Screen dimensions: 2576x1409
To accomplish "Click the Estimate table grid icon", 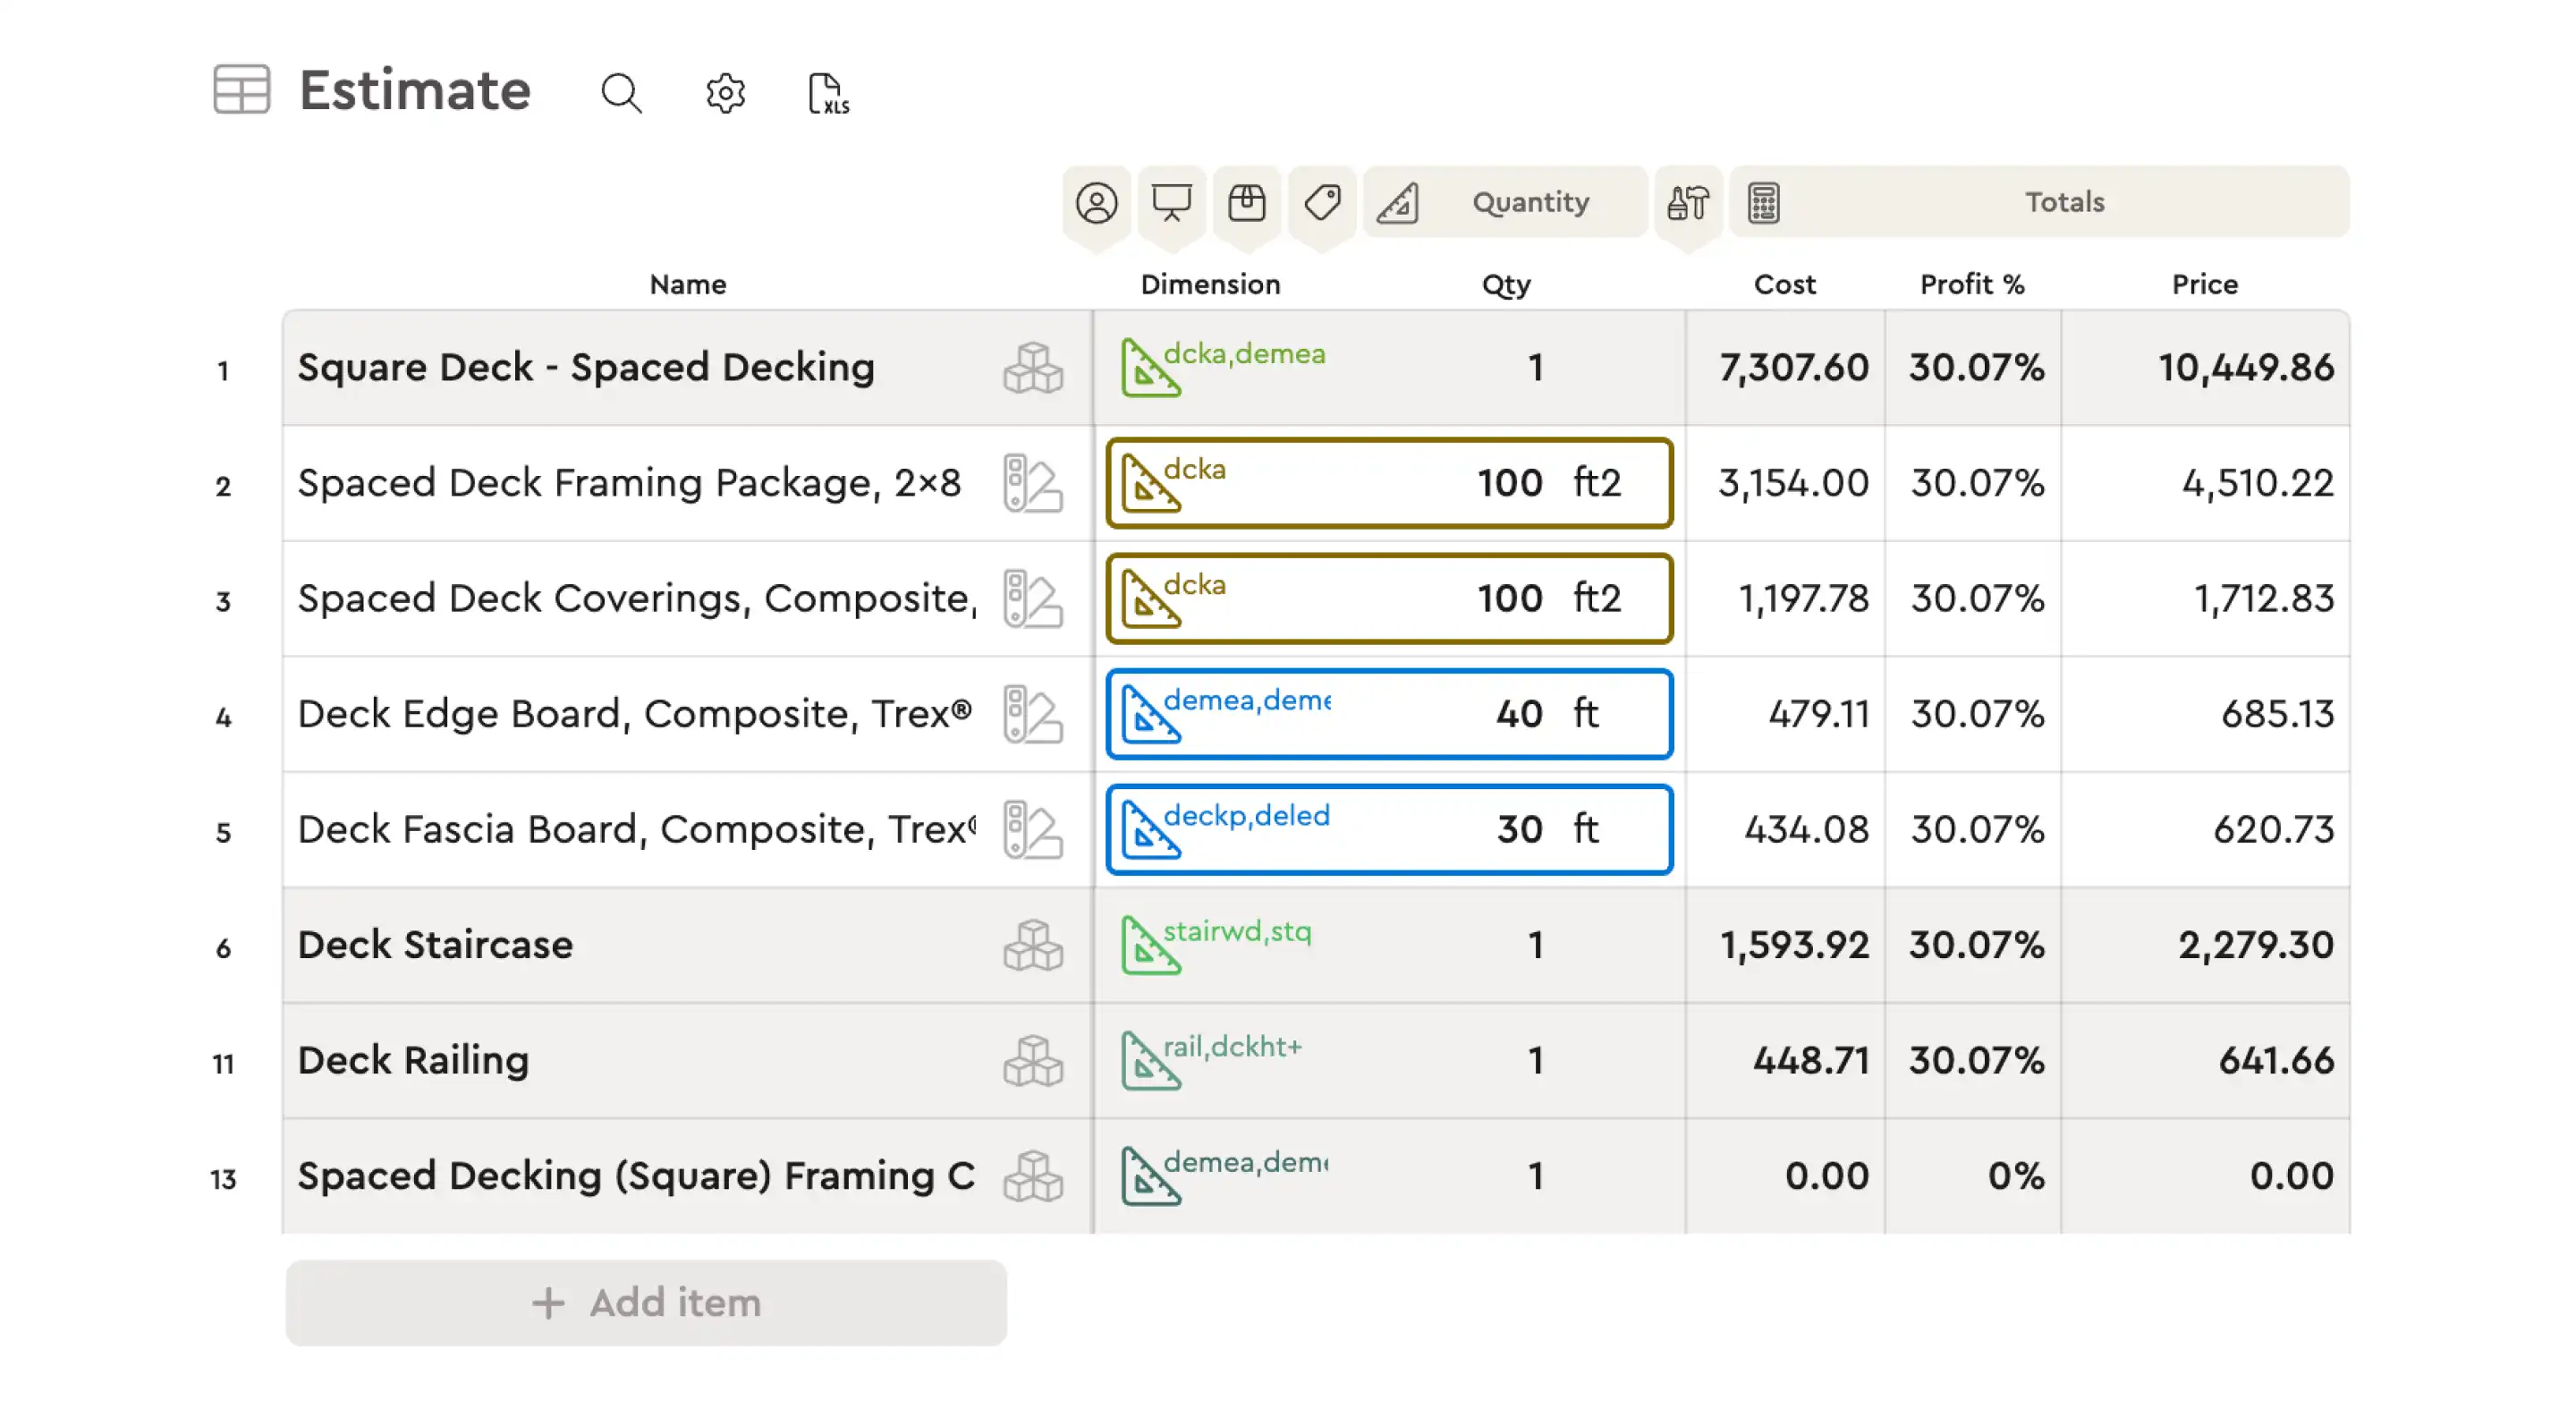I will click(241, 90).
